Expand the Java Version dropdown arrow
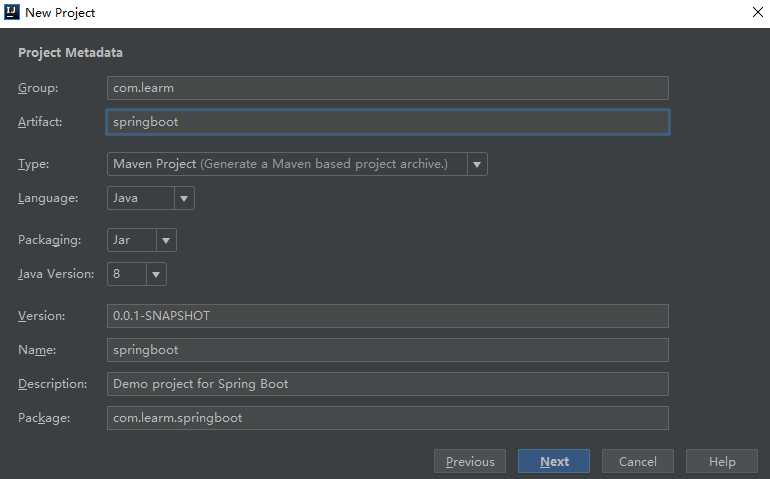Image resolution: width=770 pixels, height=479 pixels. [156, 274]
